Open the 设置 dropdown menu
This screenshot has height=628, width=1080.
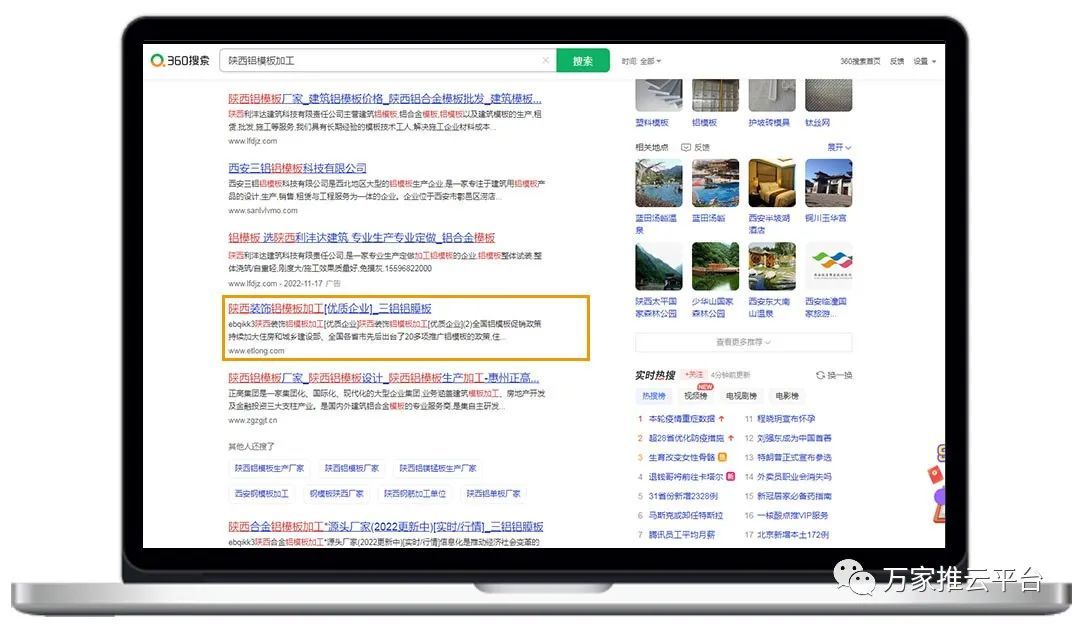pos(924,61)
